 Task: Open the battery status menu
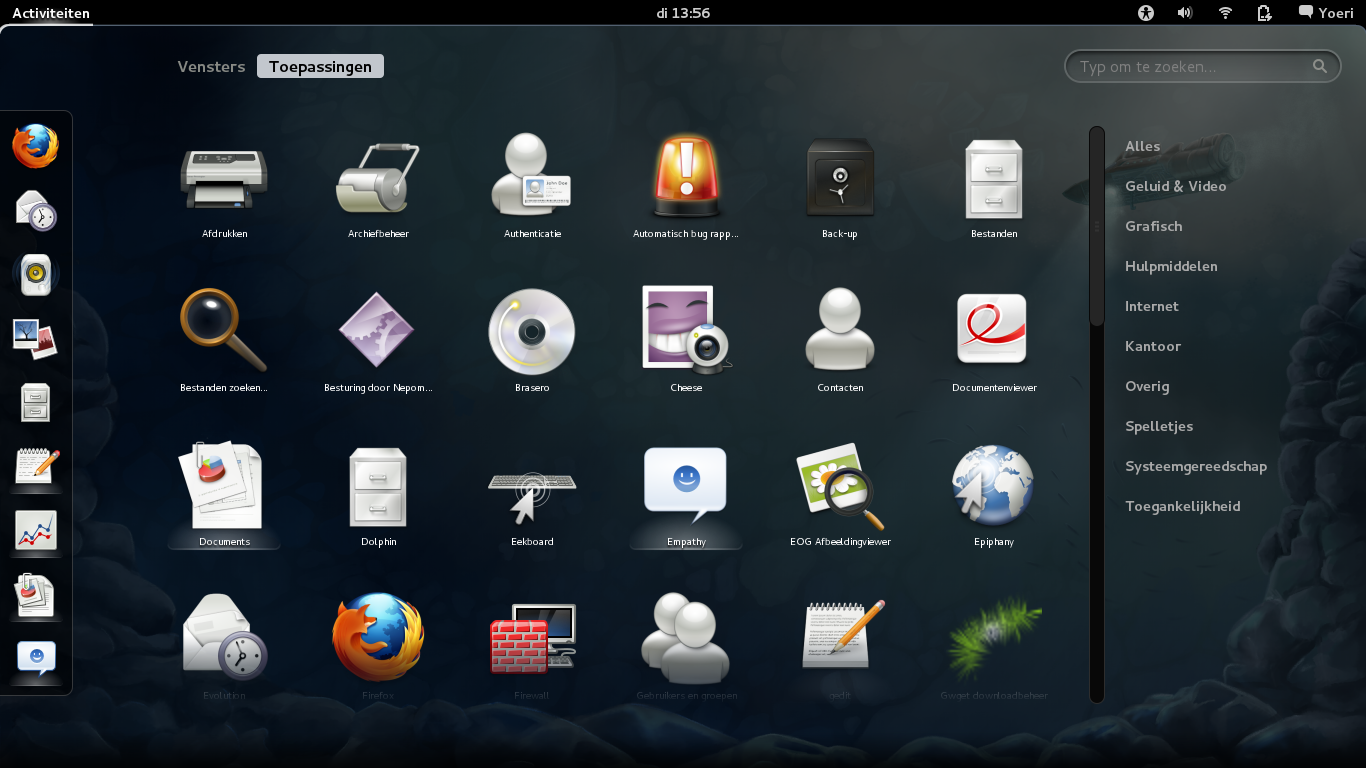pyautogui.click(x=1264, y=13)
